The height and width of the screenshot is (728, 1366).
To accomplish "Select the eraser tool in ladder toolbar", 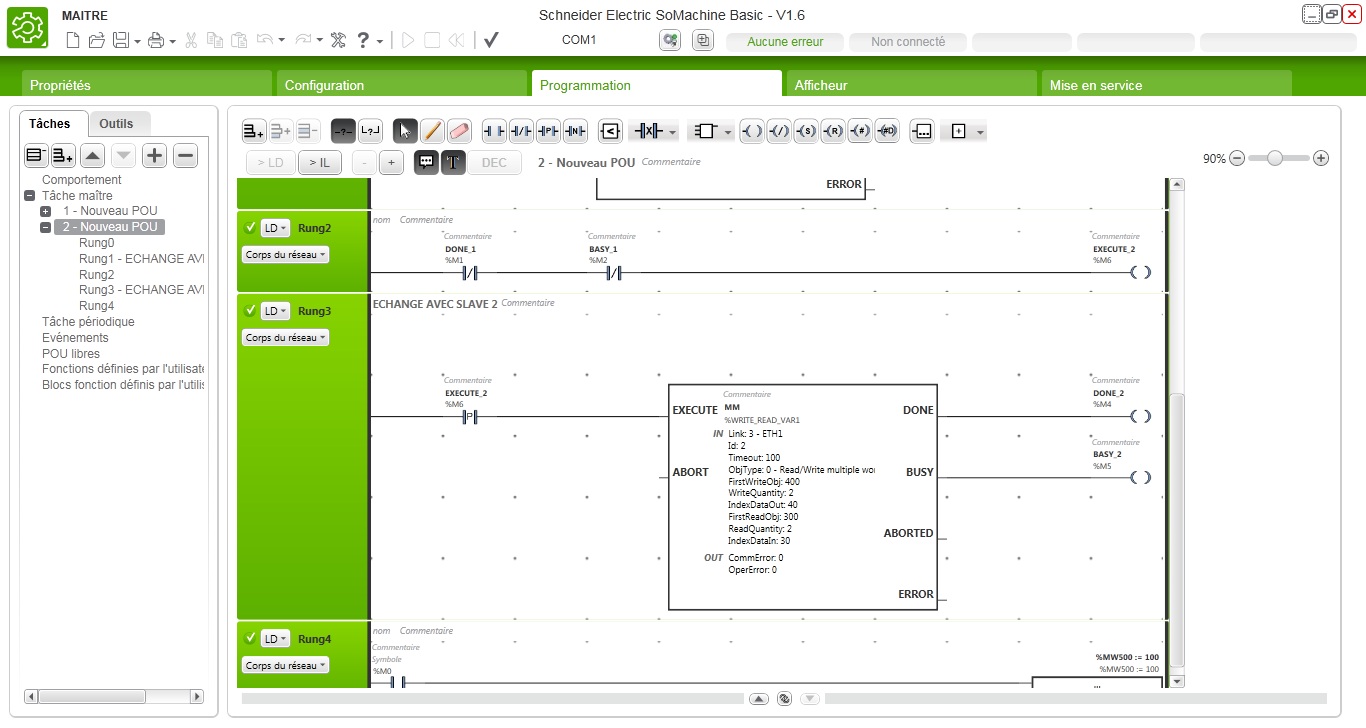I will point(459,131).
